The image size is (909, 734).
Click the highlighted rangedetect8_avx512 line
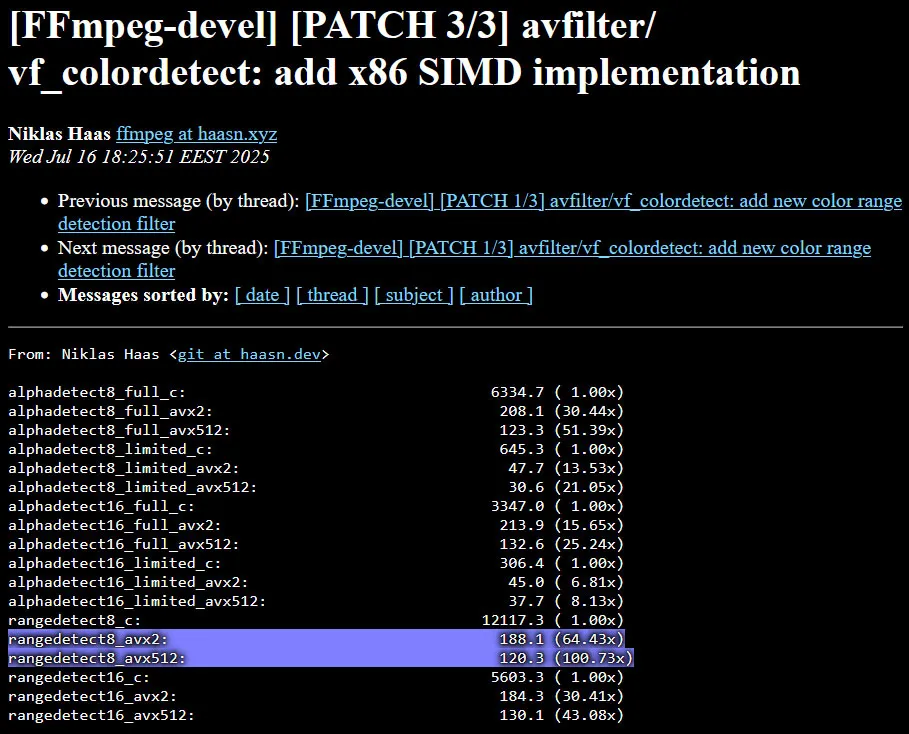[x=321, y=658]
